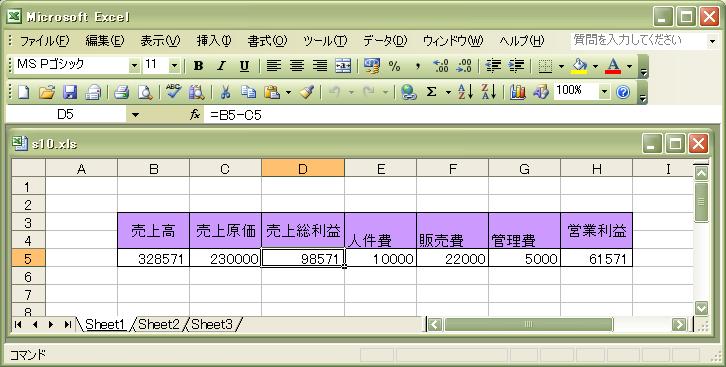Screen dimensions: 726x367
Task: Open the font size dropdown arrow
Action: click(174, 66)
